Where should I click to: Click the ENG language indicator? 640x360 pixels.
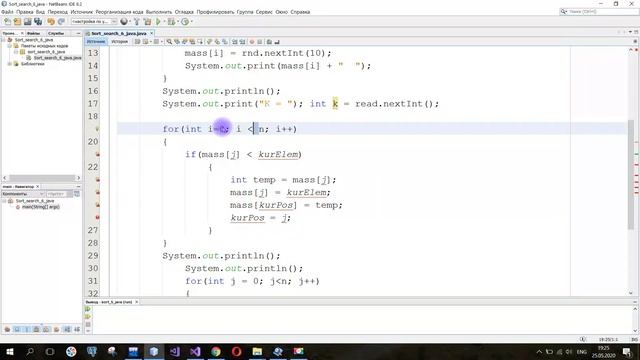click(582, 352)
